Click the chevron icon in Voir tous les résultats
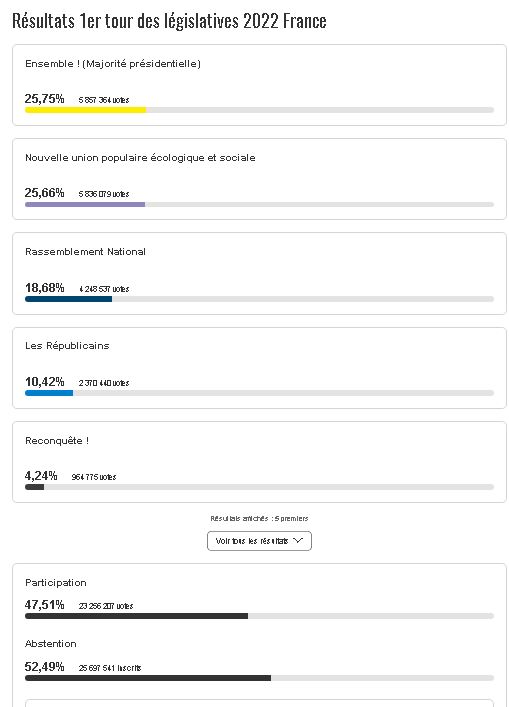This screenshot has height=707, width=509. click(x=298, y=541)
